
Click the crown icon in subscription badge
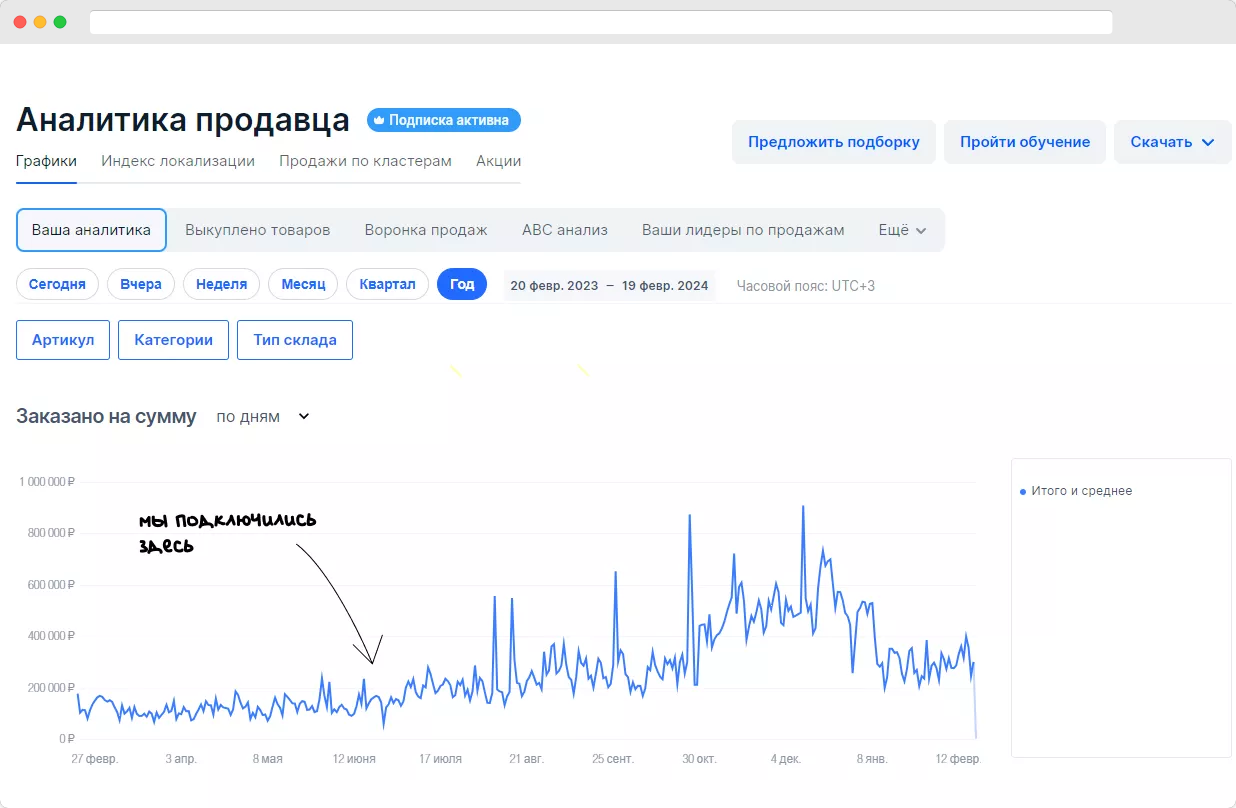tap(379, 120)
